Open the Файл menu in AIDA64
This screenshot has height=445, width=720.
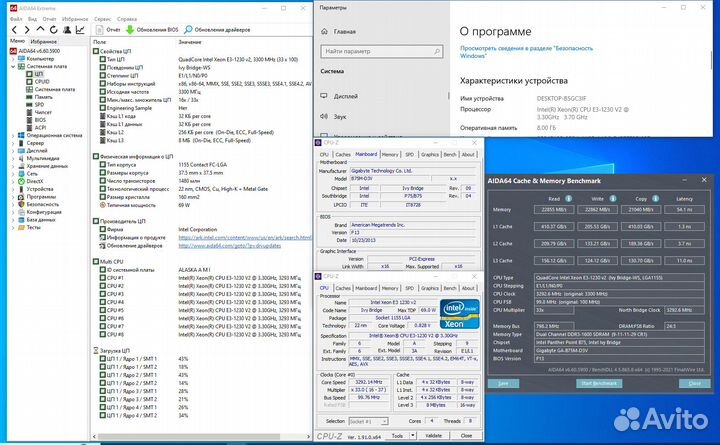click(16, 19)
